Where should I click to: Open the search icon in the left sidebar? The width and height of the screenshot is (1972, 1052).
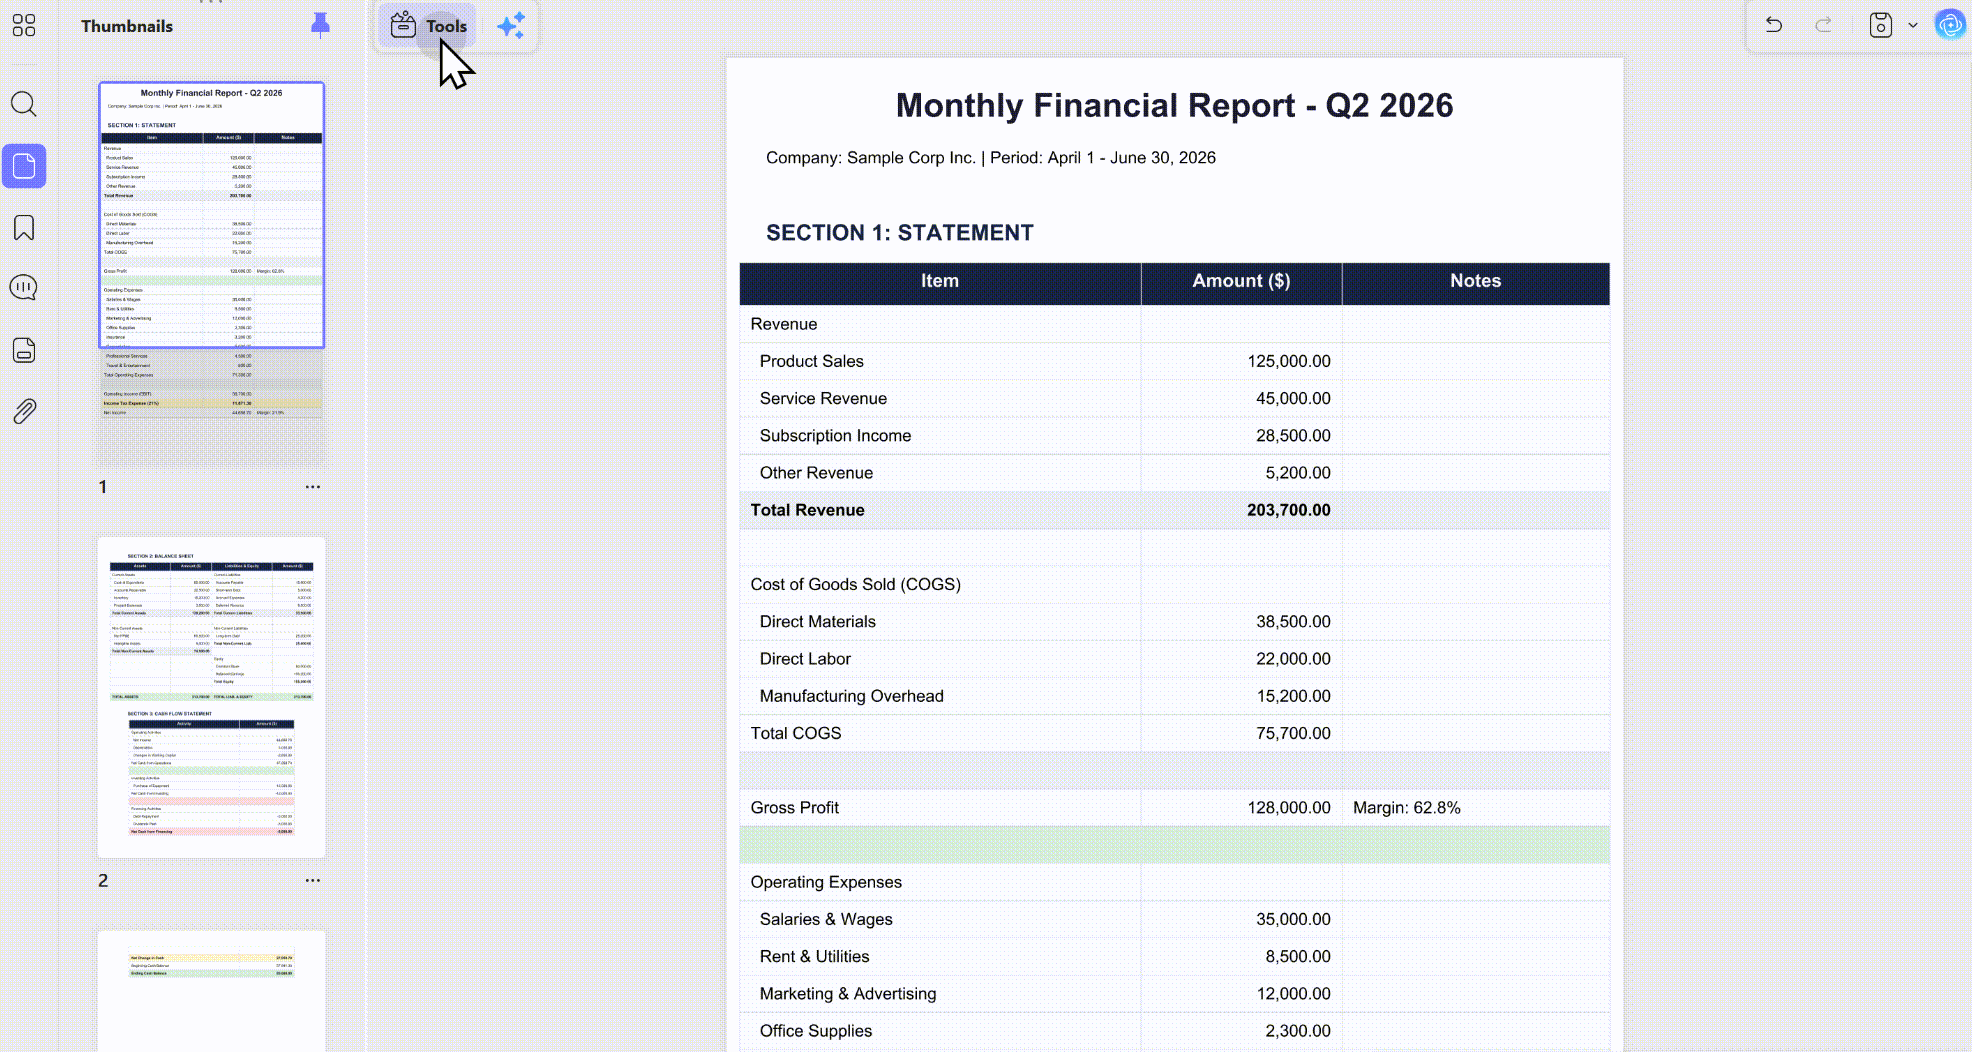pyautogui.click(x=24, y=104)
